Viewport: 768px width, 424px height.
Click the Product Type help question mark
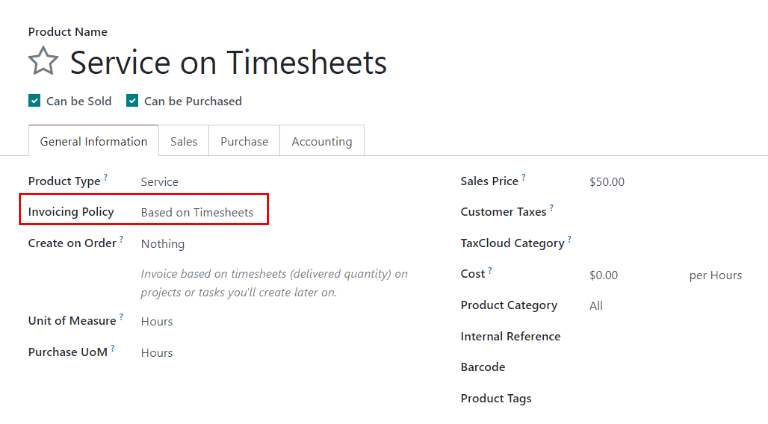click(x=106, y=178)
